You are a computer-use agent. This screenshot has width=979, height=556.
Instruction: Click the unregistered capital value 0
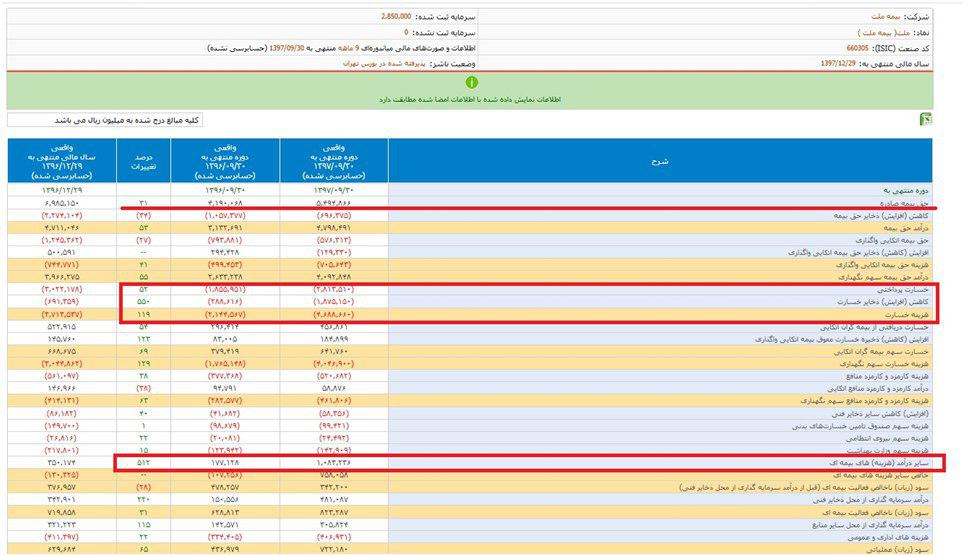coord(406,32)
